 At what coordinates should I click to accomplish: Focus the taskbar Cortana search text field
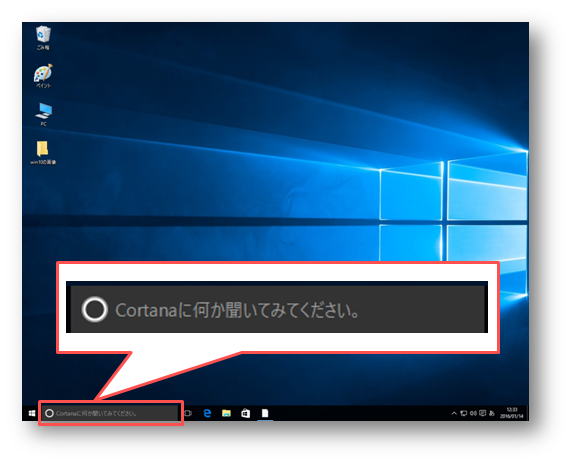(x=110, y=413)
